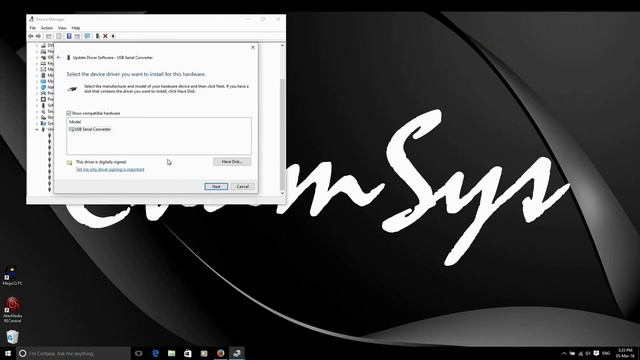Viewport: 640px width, 360px height.
Task: Open the Windows Store from the taskbar
Action: point(187,353)
